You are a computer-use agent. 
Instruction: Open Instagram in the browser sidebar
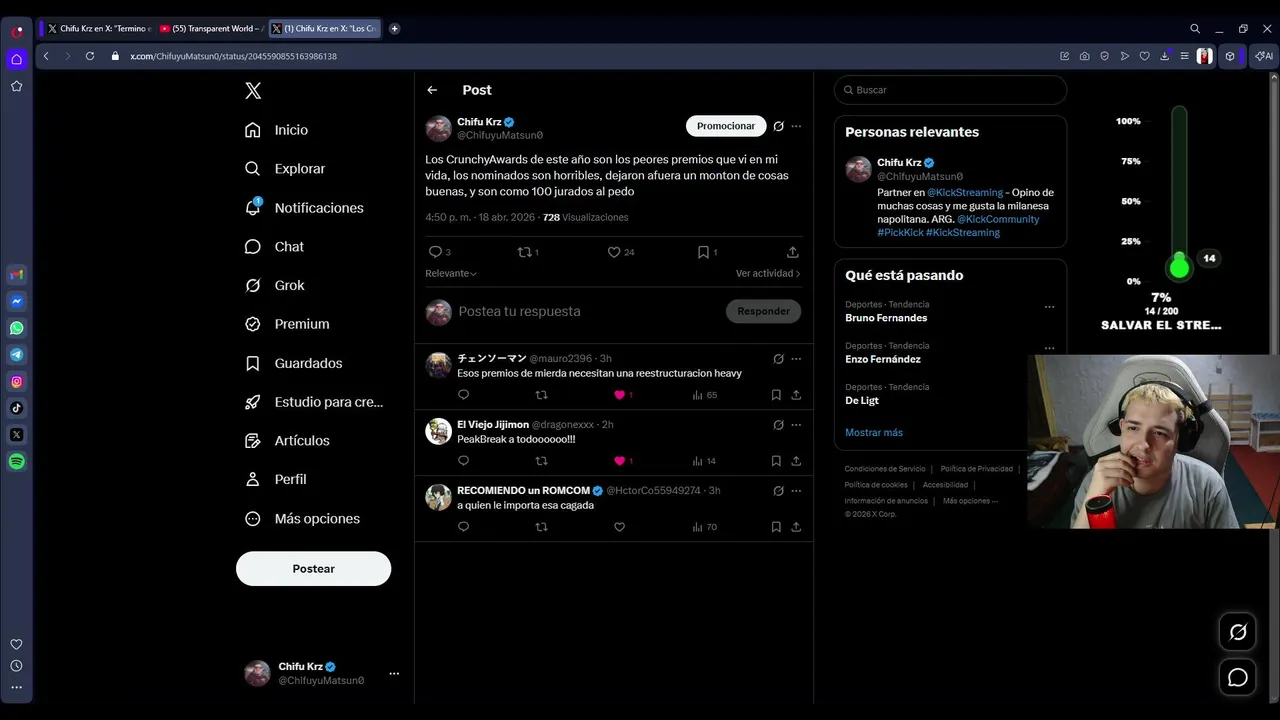[x=17, y=381]
